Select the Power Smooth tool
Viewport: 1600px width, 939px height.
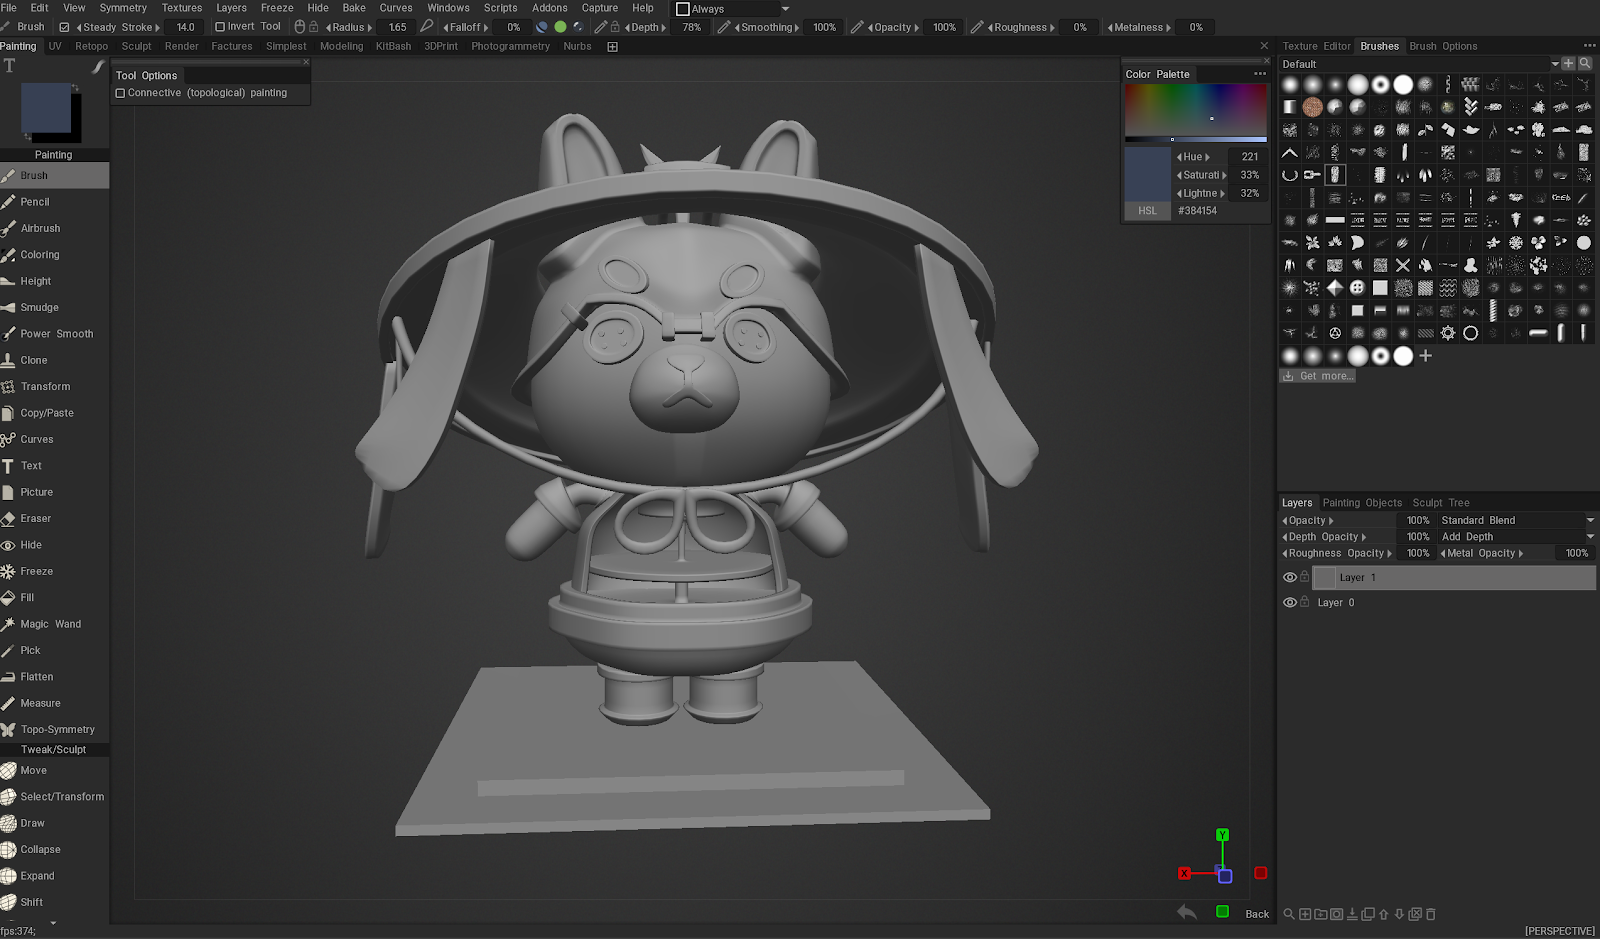(54, 334)
